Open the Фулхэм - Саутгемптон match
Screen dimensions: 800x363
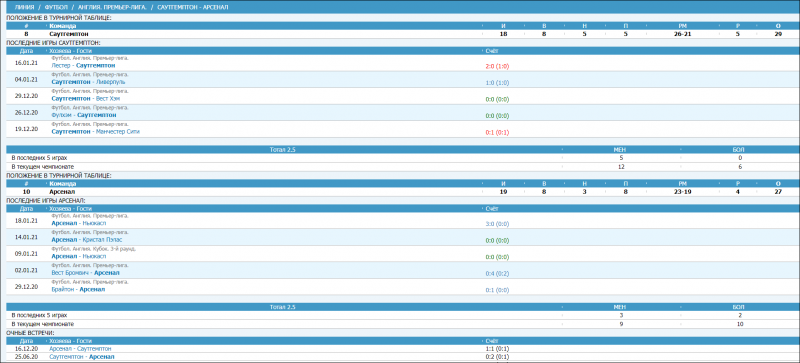click(83, 115)
